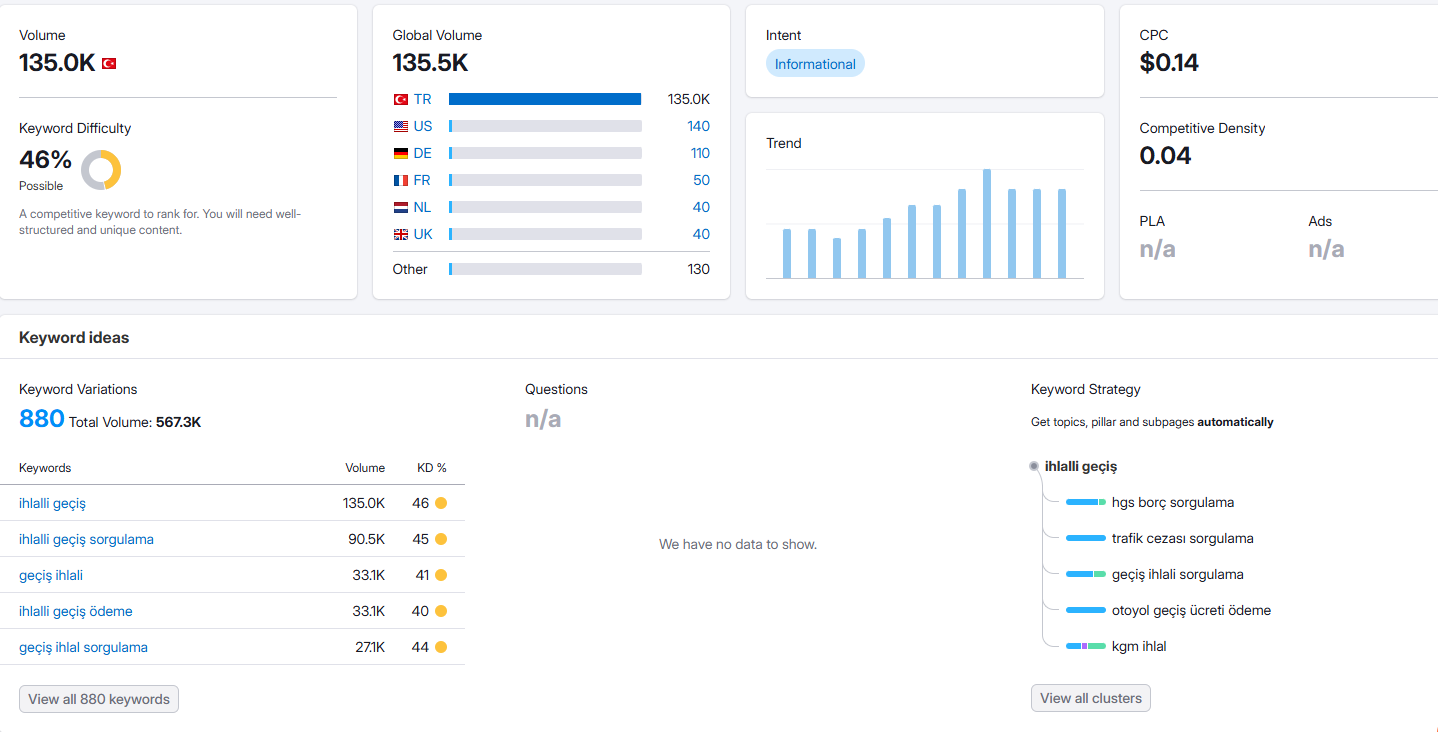This screenshot has width=1438, height=732.
Task: Click View all 880 keywords button
Action: coord(99,699)
